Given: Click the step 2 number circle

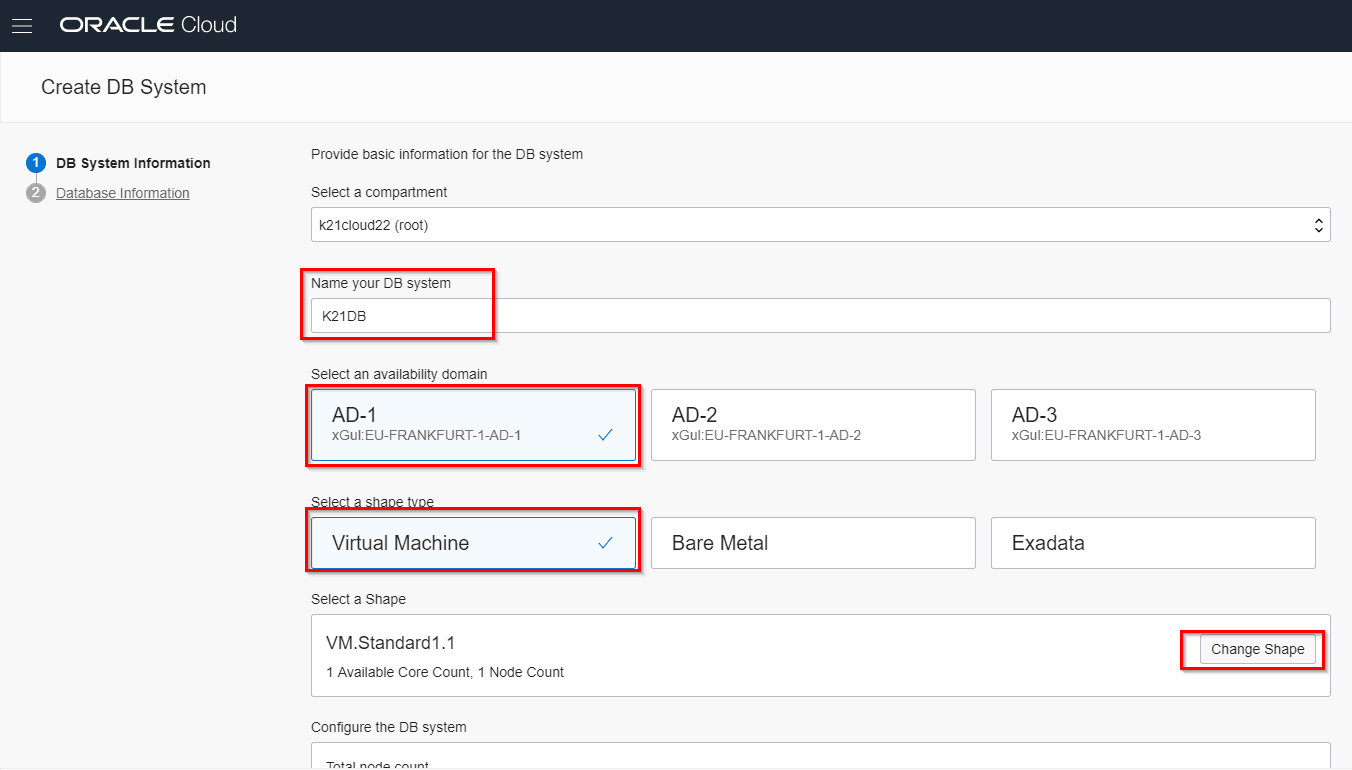Looking at the screenshot, I should 36,193.
